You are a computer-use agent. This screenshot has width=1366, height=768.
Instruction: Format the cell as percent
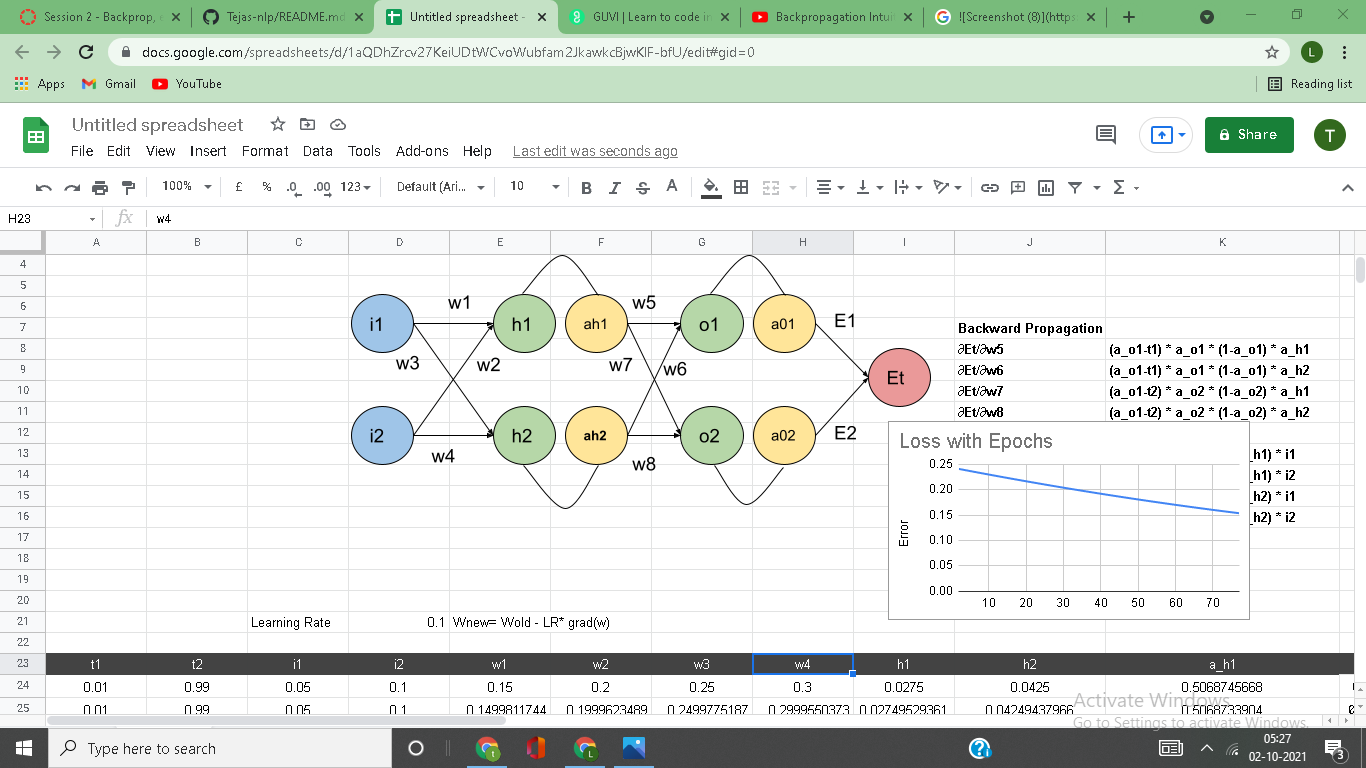267,187
